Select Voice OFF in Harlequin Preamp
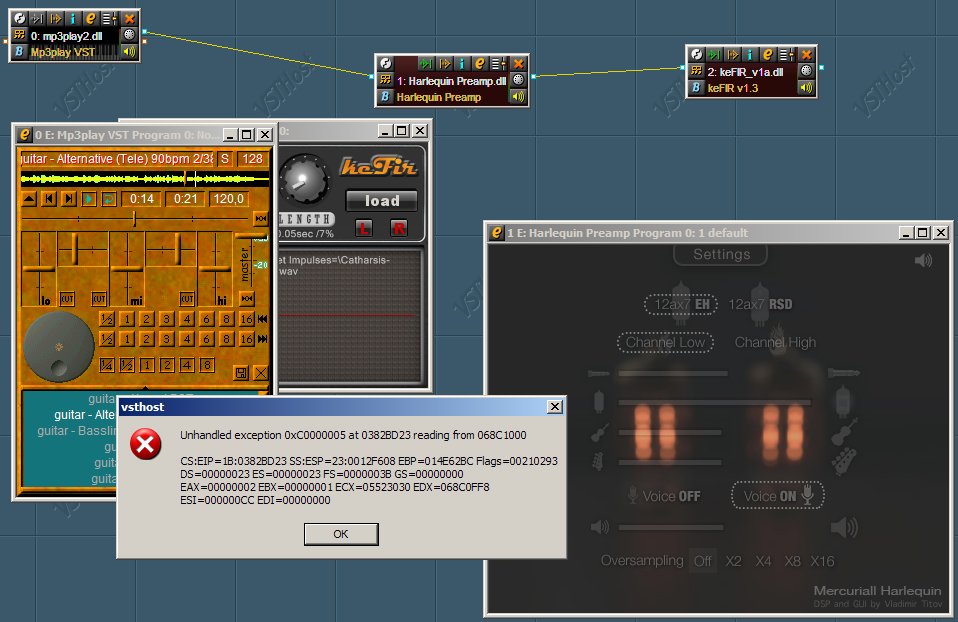 664,496
